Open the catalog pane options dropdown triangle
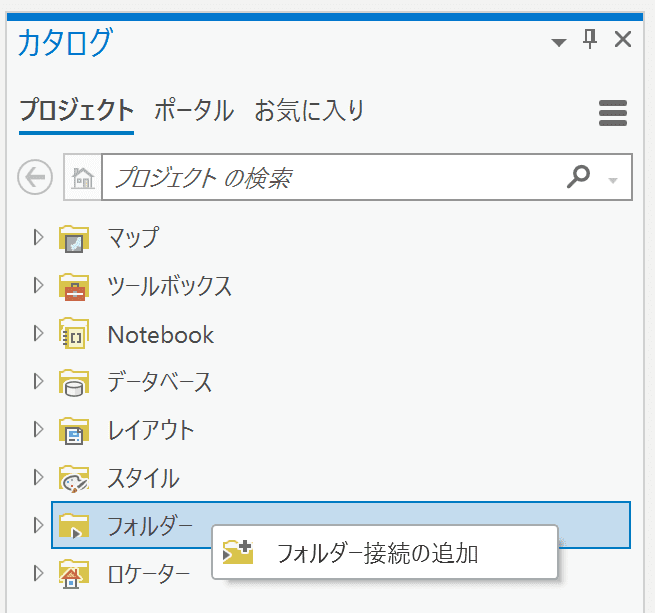Viewport: 655px width, 613px height. (559, 42)
